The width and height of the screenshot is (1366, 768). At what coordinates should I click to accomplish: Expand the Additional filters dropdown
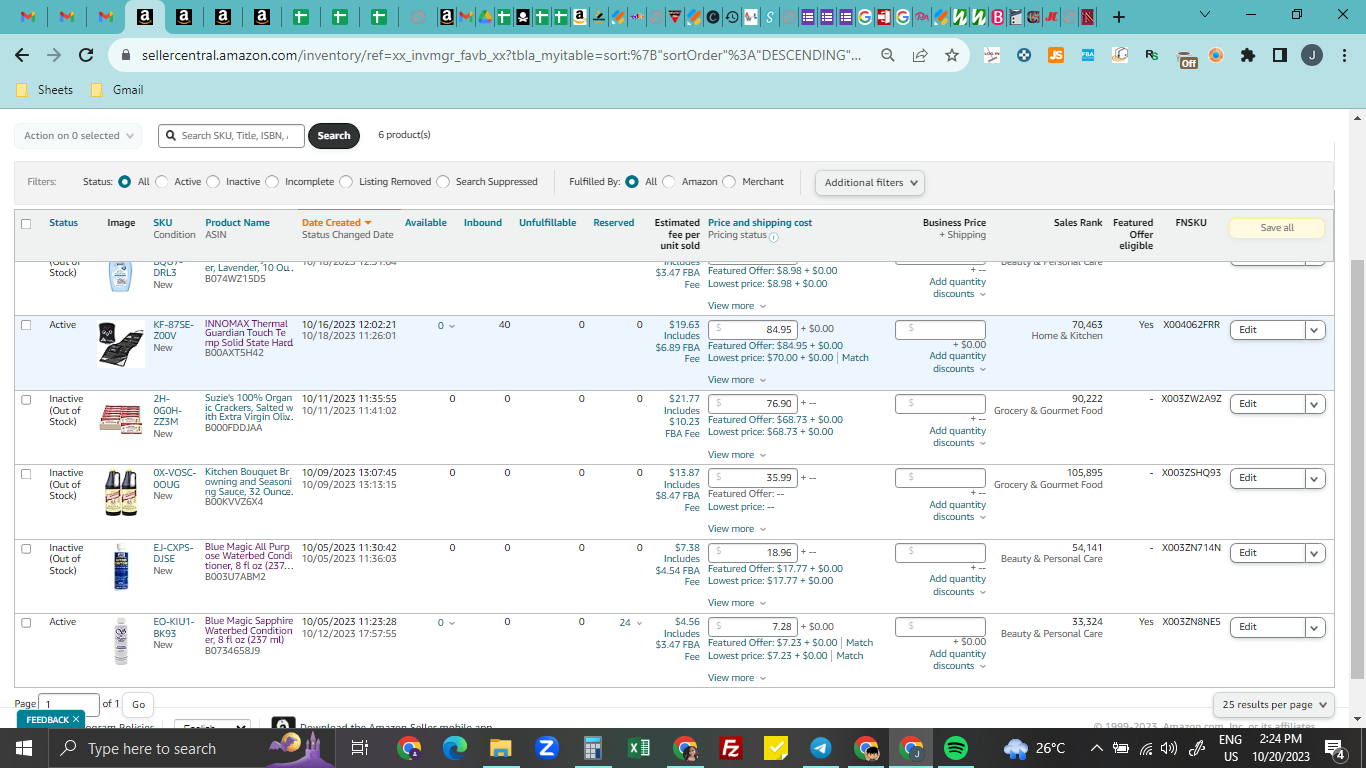(870, 183)
